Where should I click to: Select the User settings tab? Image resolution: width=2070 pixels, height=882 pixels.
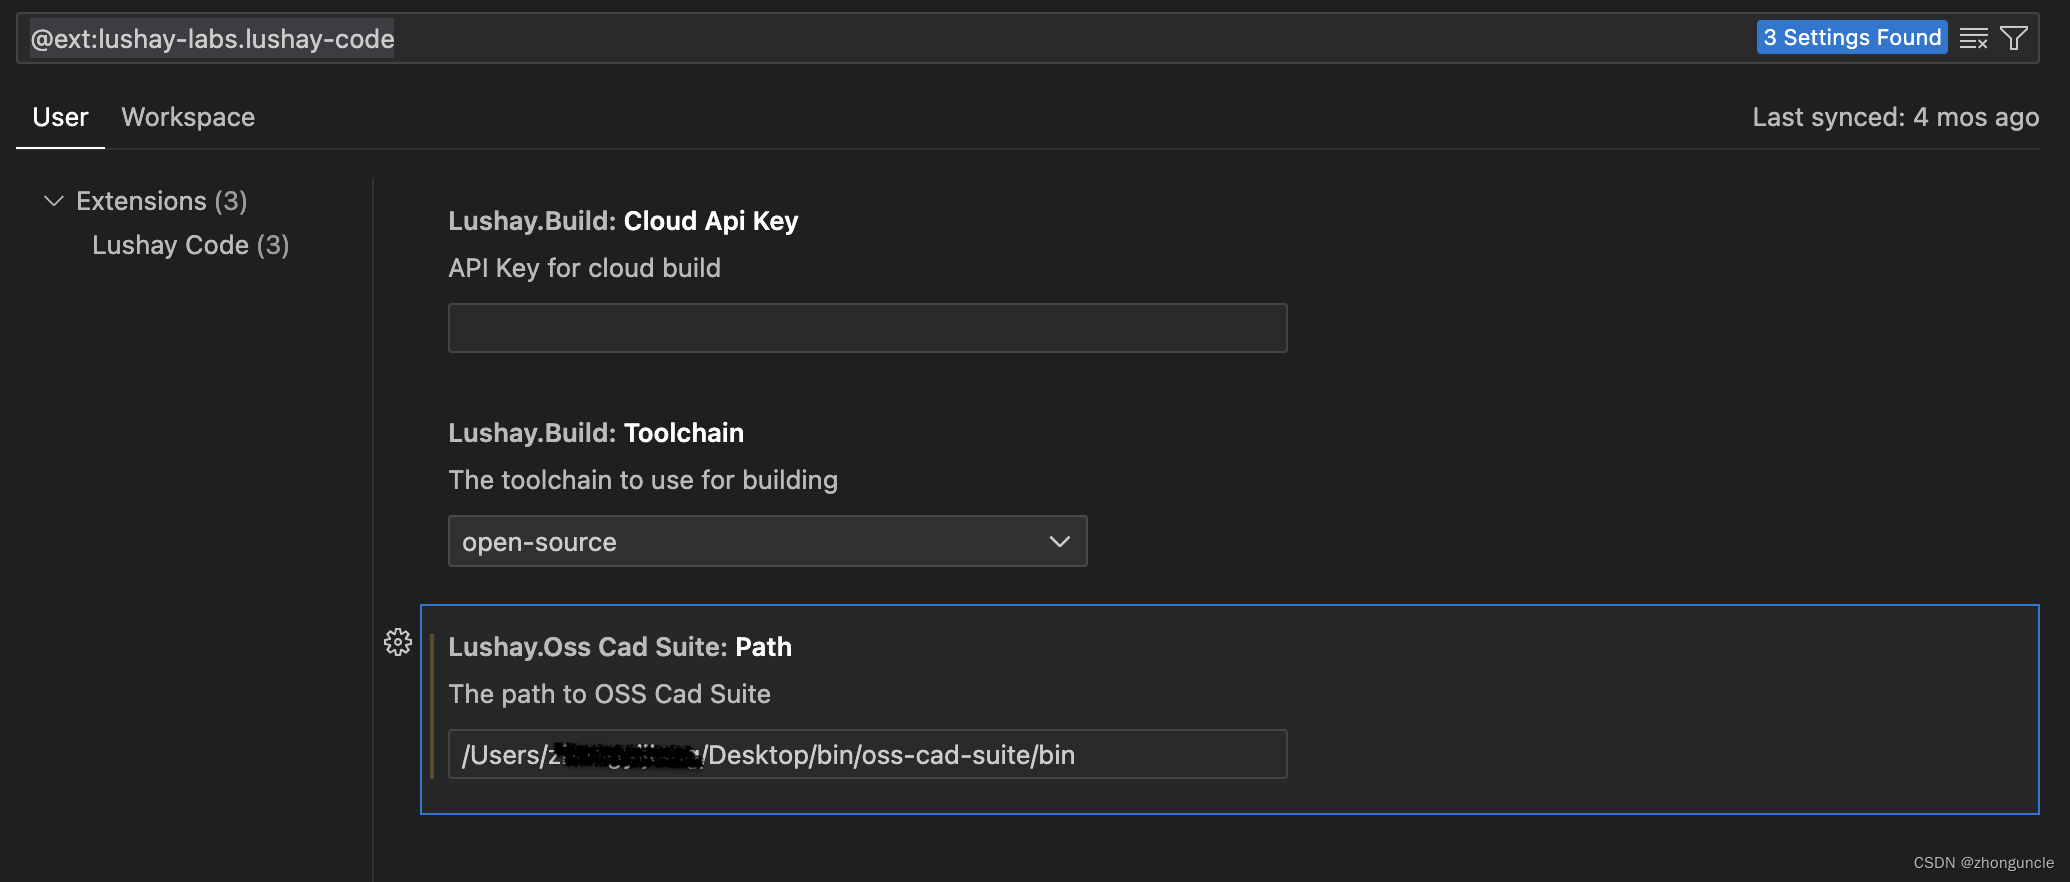[60, 117]
